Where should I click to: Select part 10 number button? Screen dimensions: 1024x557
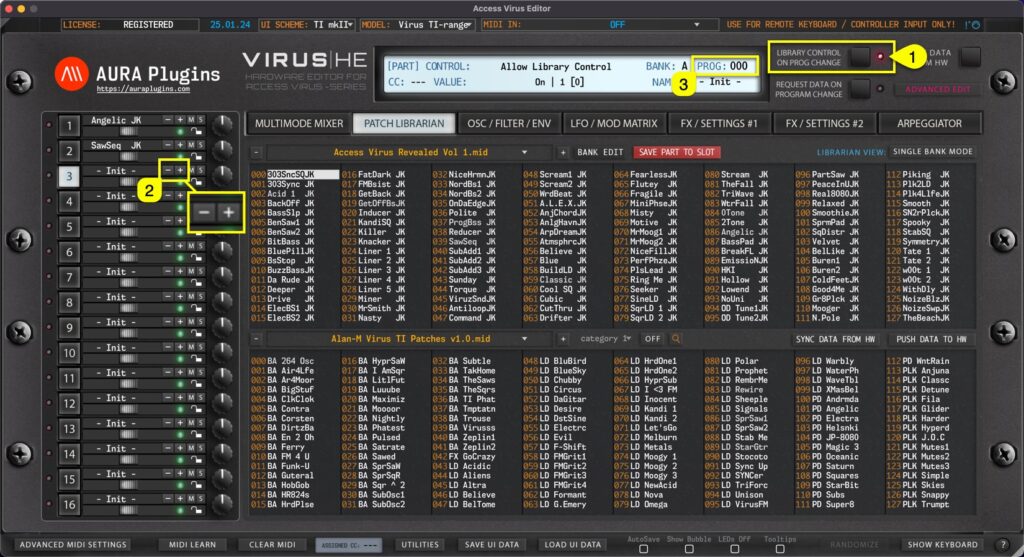69,353
